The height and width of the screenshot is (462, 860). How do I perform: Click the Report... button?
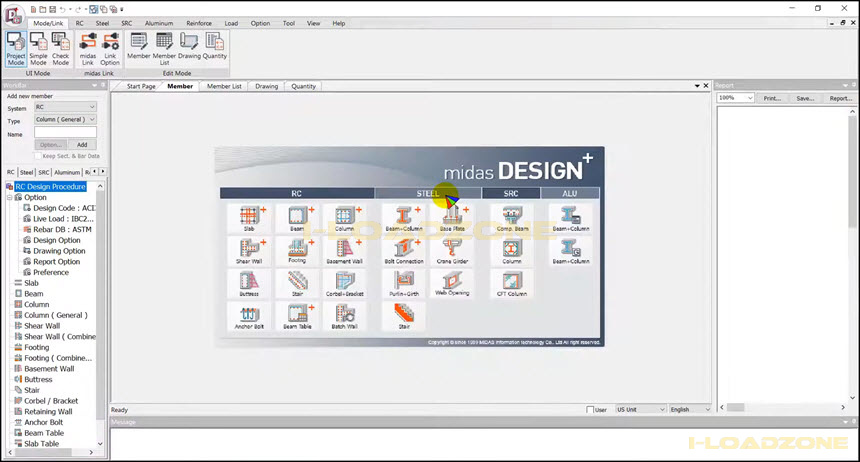840,98
